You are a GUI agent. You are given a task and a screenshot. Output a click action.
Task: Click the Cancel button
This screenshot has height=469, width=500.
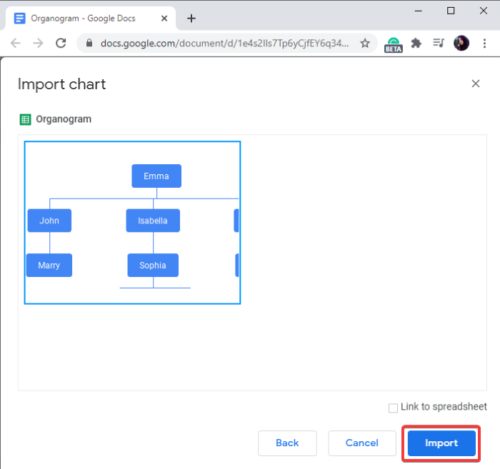[x=362, y=443]
